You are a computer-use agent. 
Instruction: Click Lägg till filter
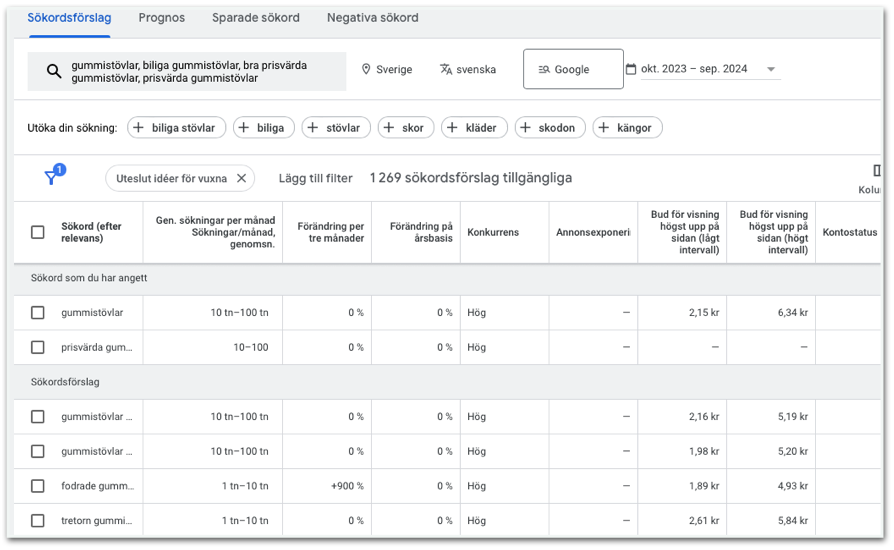tap(315, 178)
